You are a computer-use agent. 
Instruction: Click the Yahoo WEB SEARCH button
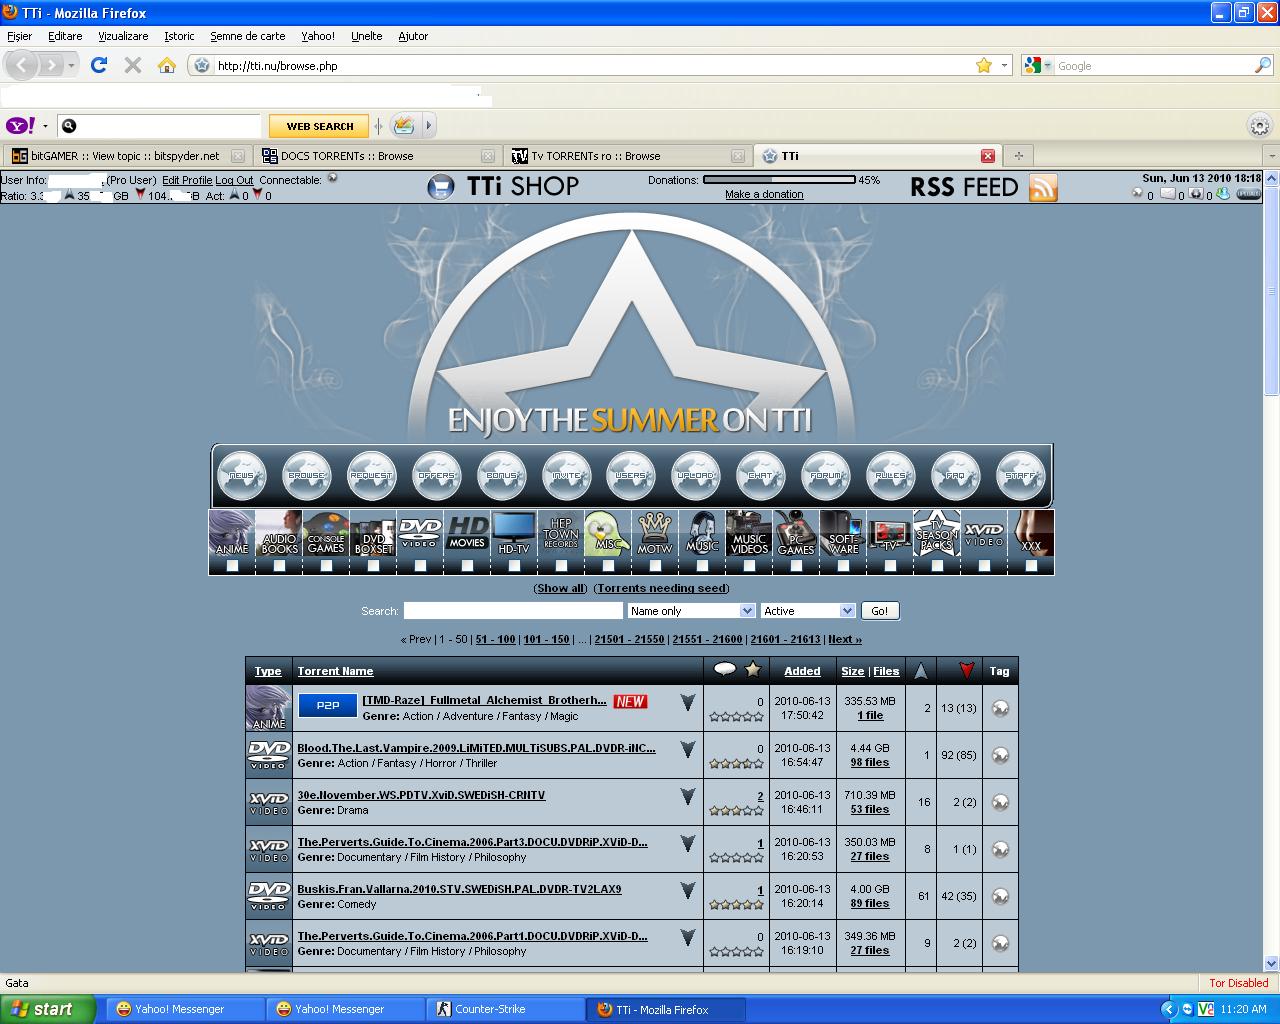(x=320, y=126)
